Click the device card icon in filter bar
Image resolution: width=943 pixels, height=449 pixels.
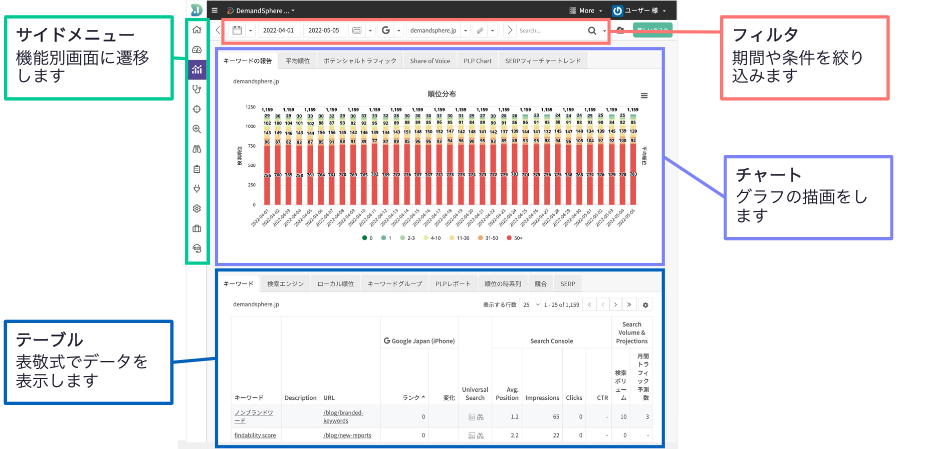pos(357,30)
